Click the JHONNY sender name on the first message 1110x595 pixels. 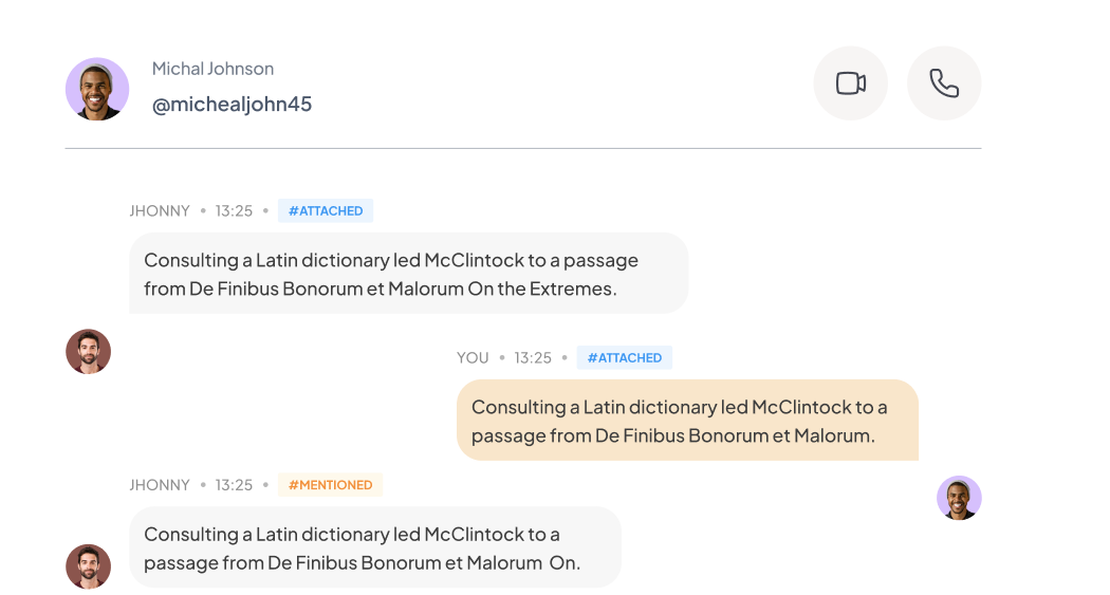pyautogui.click(x=159, y=211)
